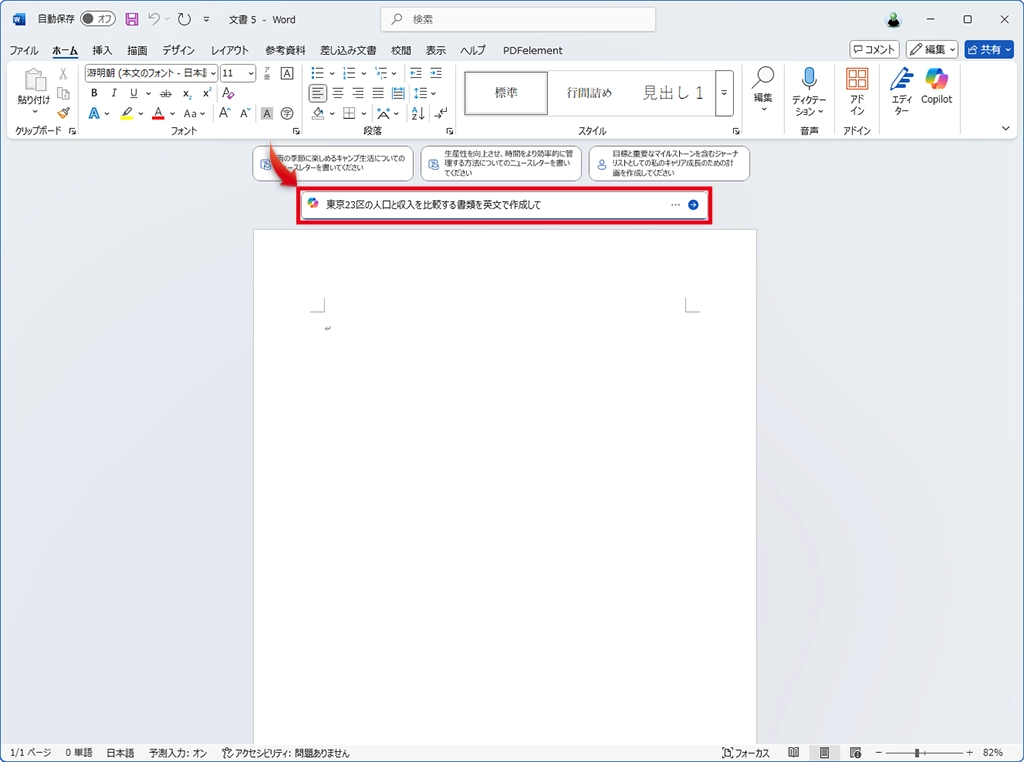1024x762 pixels.
Task: Expand the underline style dropdown arrow
Action: (x=148, y=93)
